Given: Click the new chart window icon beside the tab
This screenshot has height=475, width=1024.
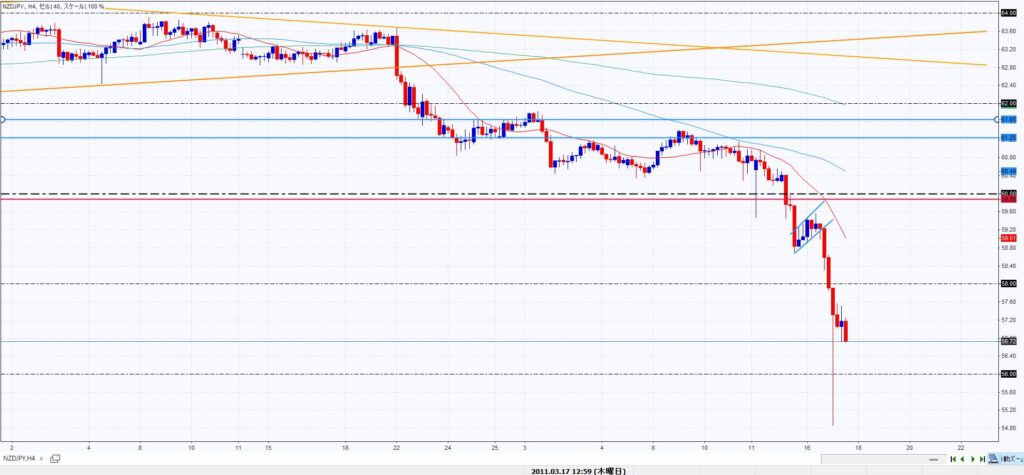Looking at the screenshot, I should click(x=55, y=457).
